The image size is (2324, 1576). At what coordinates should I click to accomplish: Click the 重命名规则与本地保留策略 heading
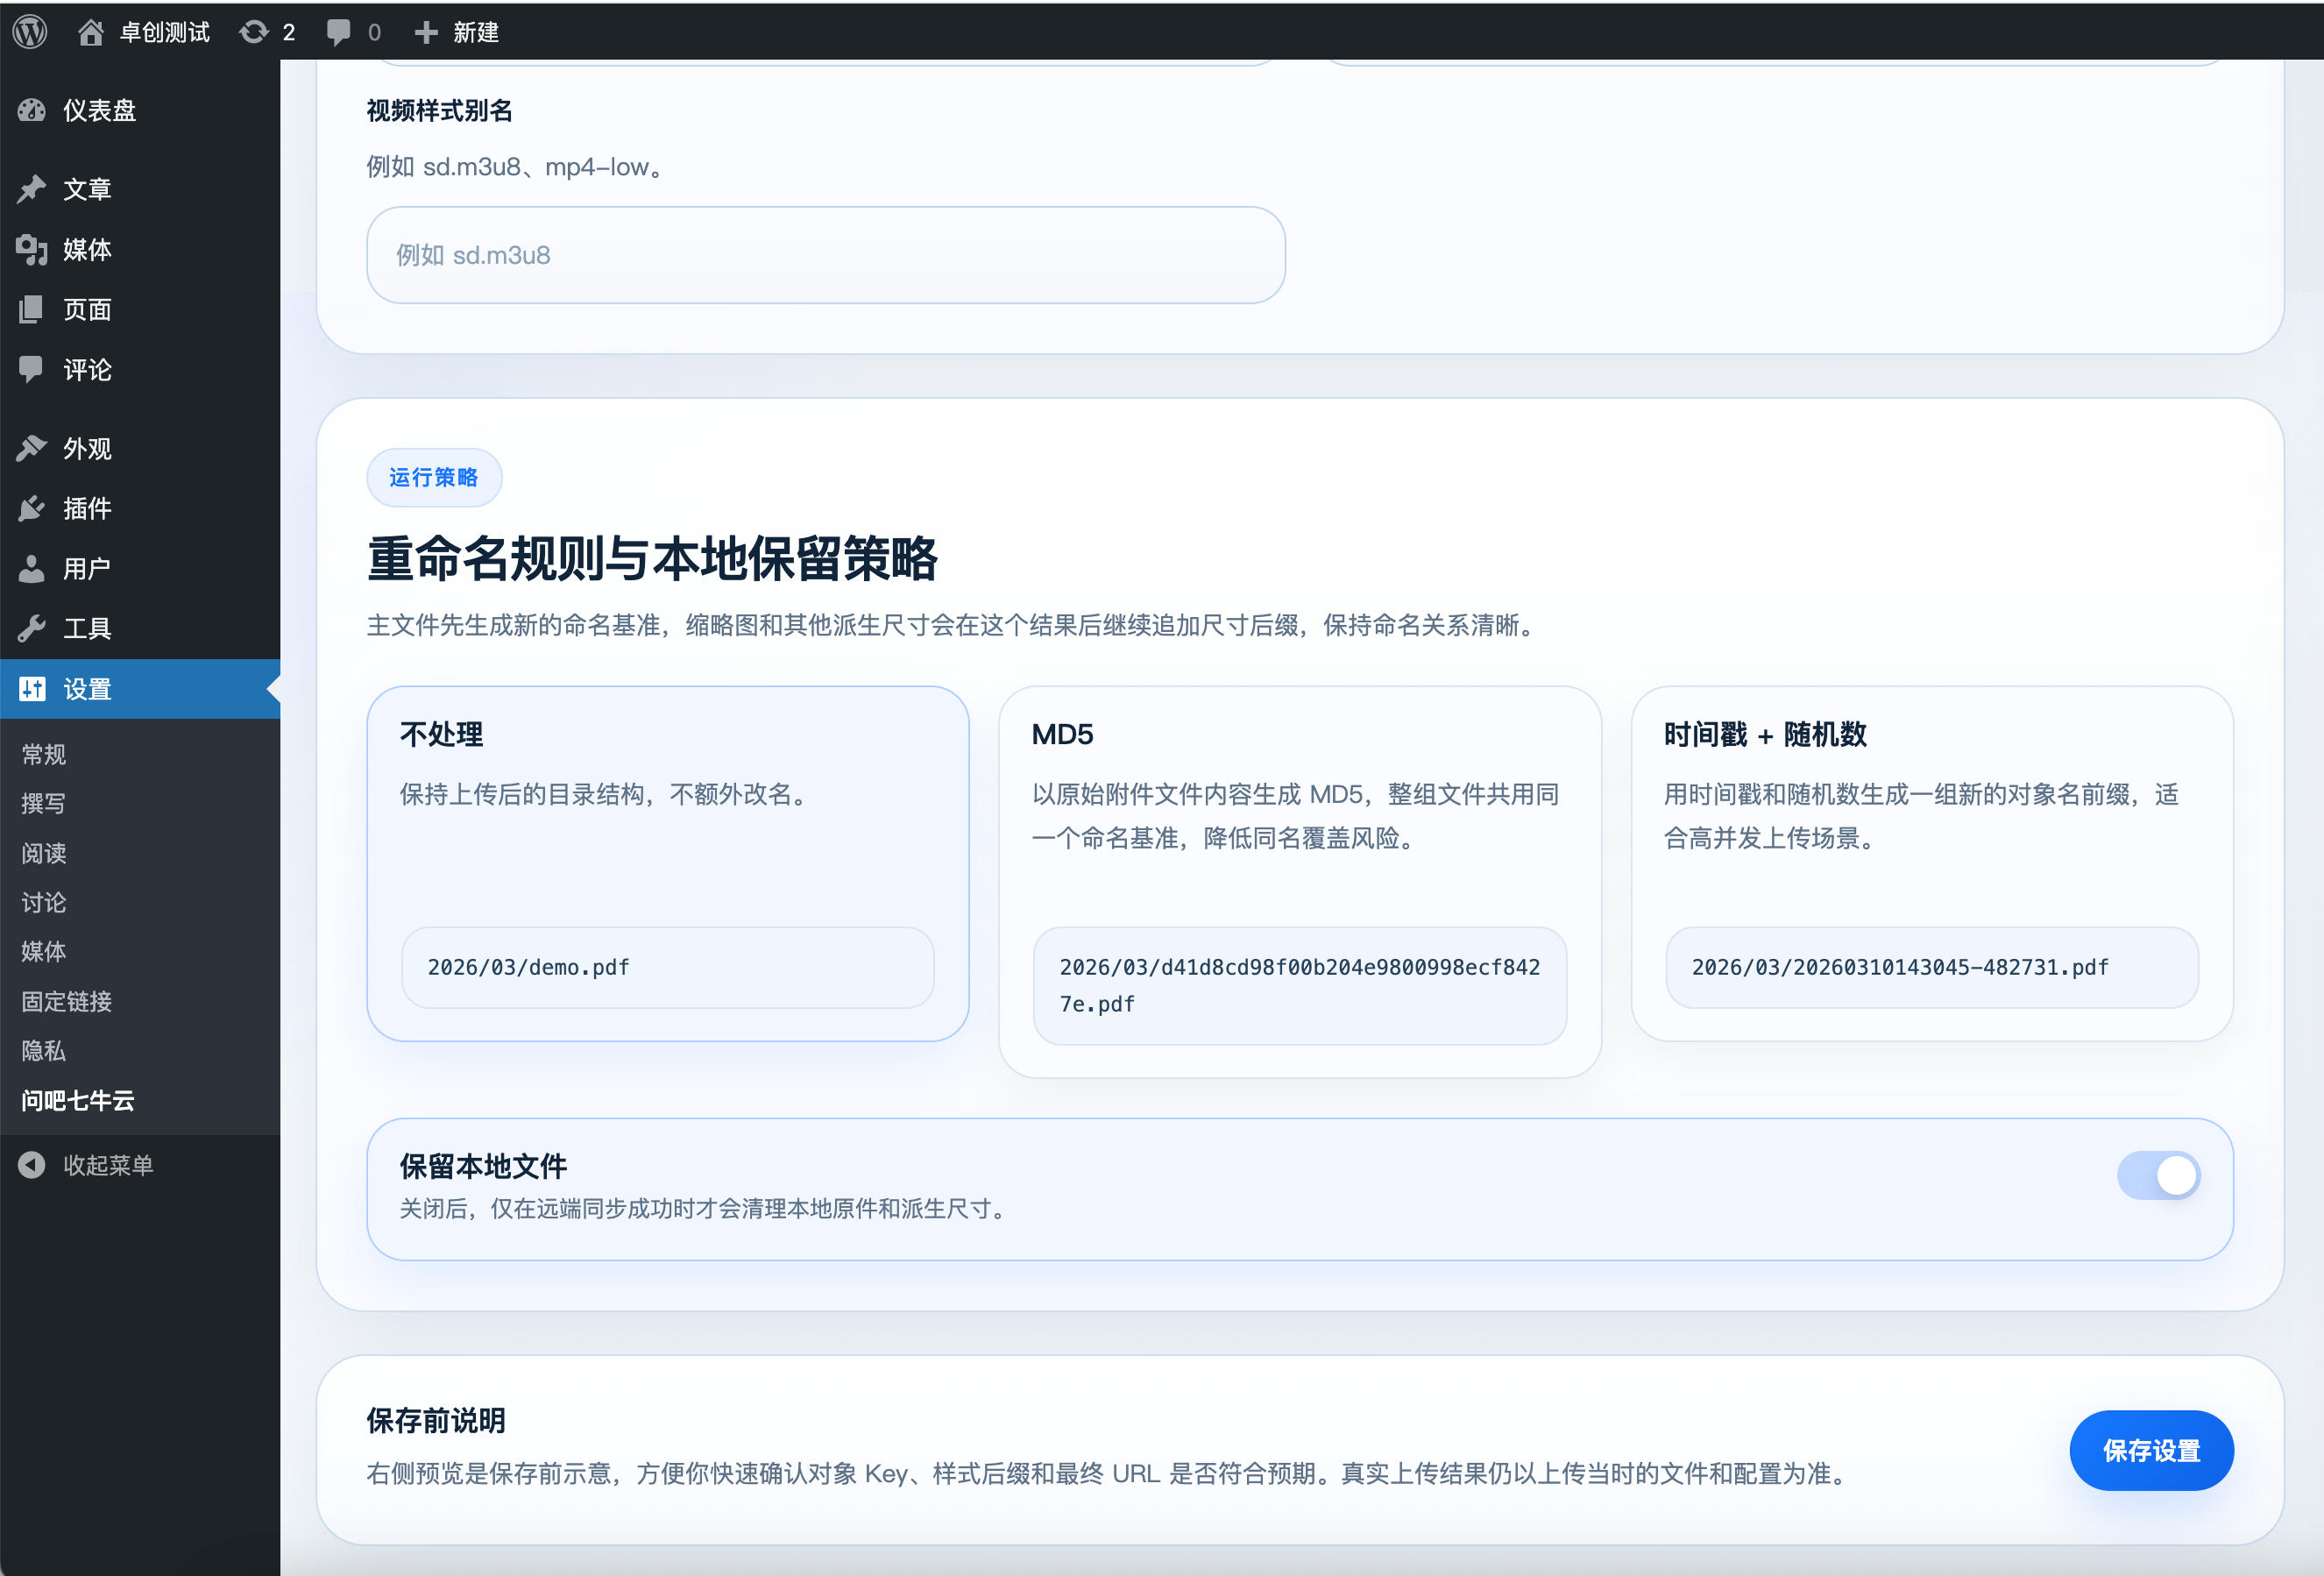[x=652, y=558]
